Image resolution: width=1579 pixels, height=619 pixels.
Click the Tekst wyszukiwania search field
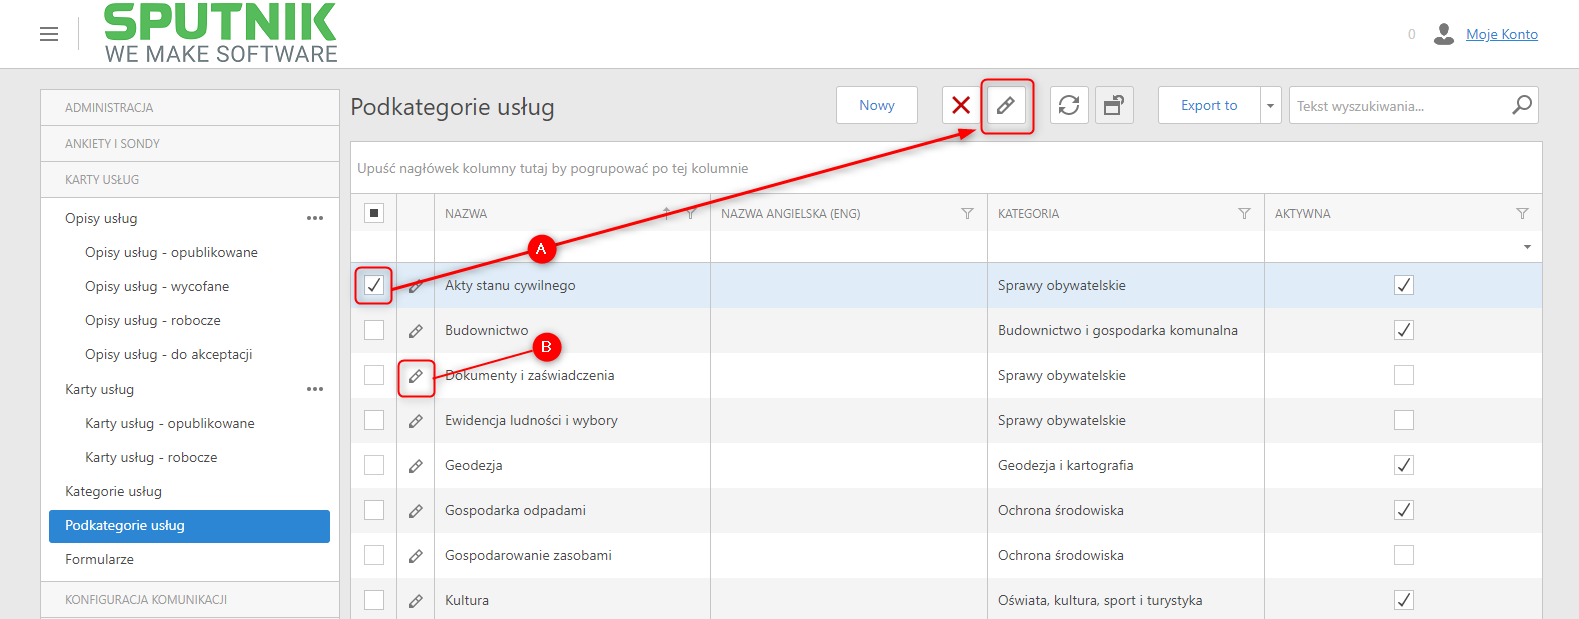pyautogui.click(x=1400, y=105)
